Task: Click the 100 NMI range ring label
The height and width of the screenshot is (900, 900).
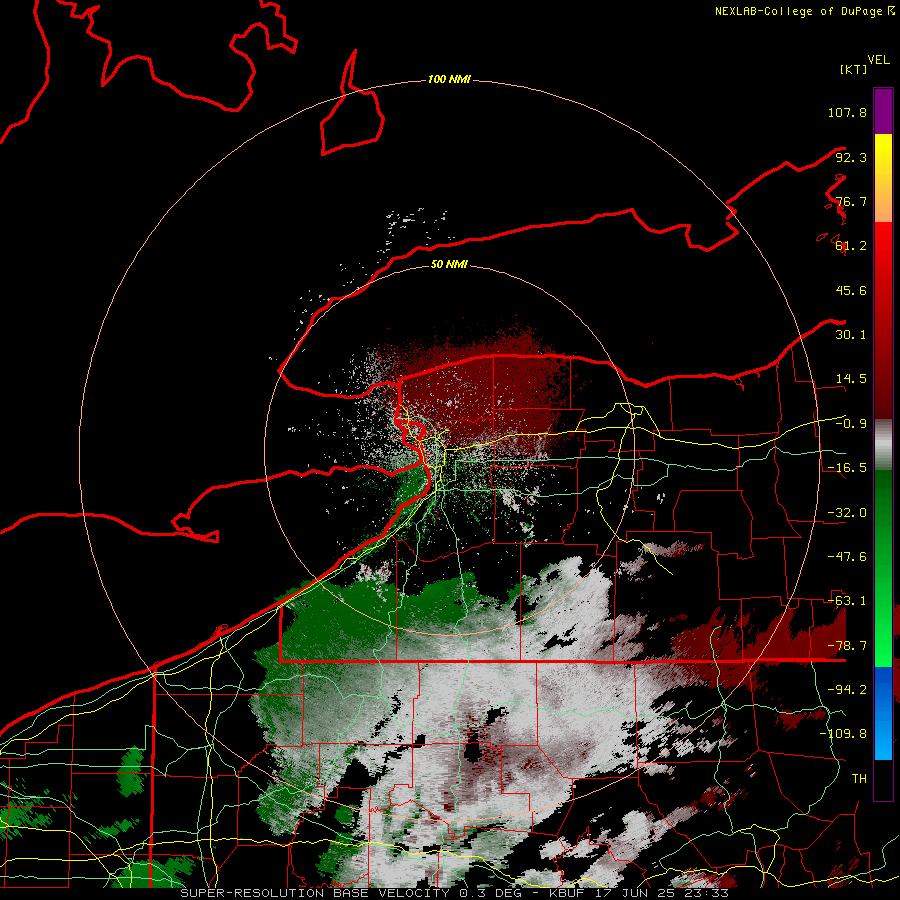Action: [x=449, y=79]
